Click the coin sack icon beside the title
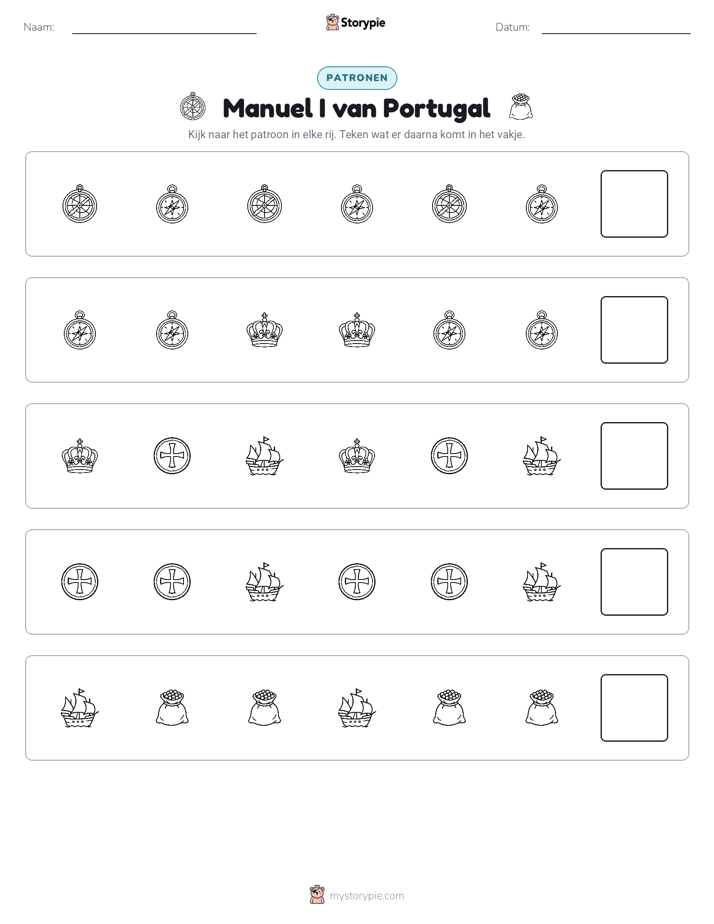Image resolution: width=714 pixels, height=924 pixels. pos(521,107)
